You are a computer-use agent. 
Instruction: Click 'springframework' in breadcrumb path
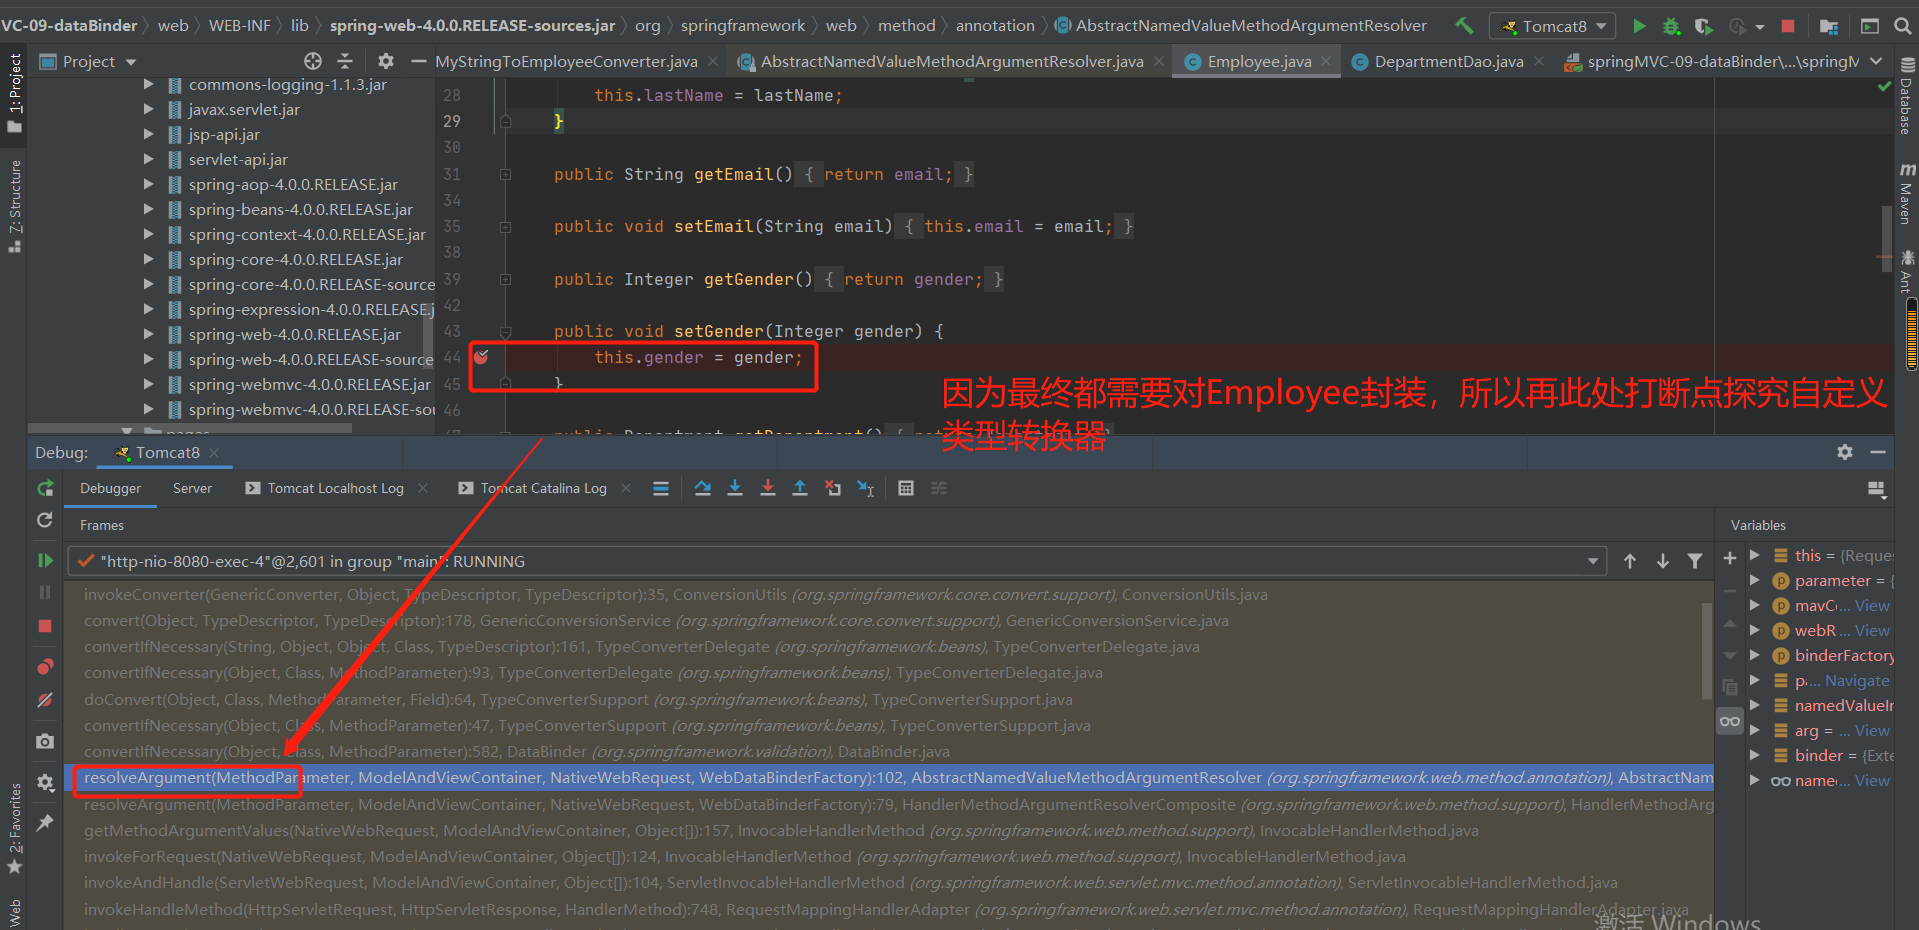coord(743,26)
